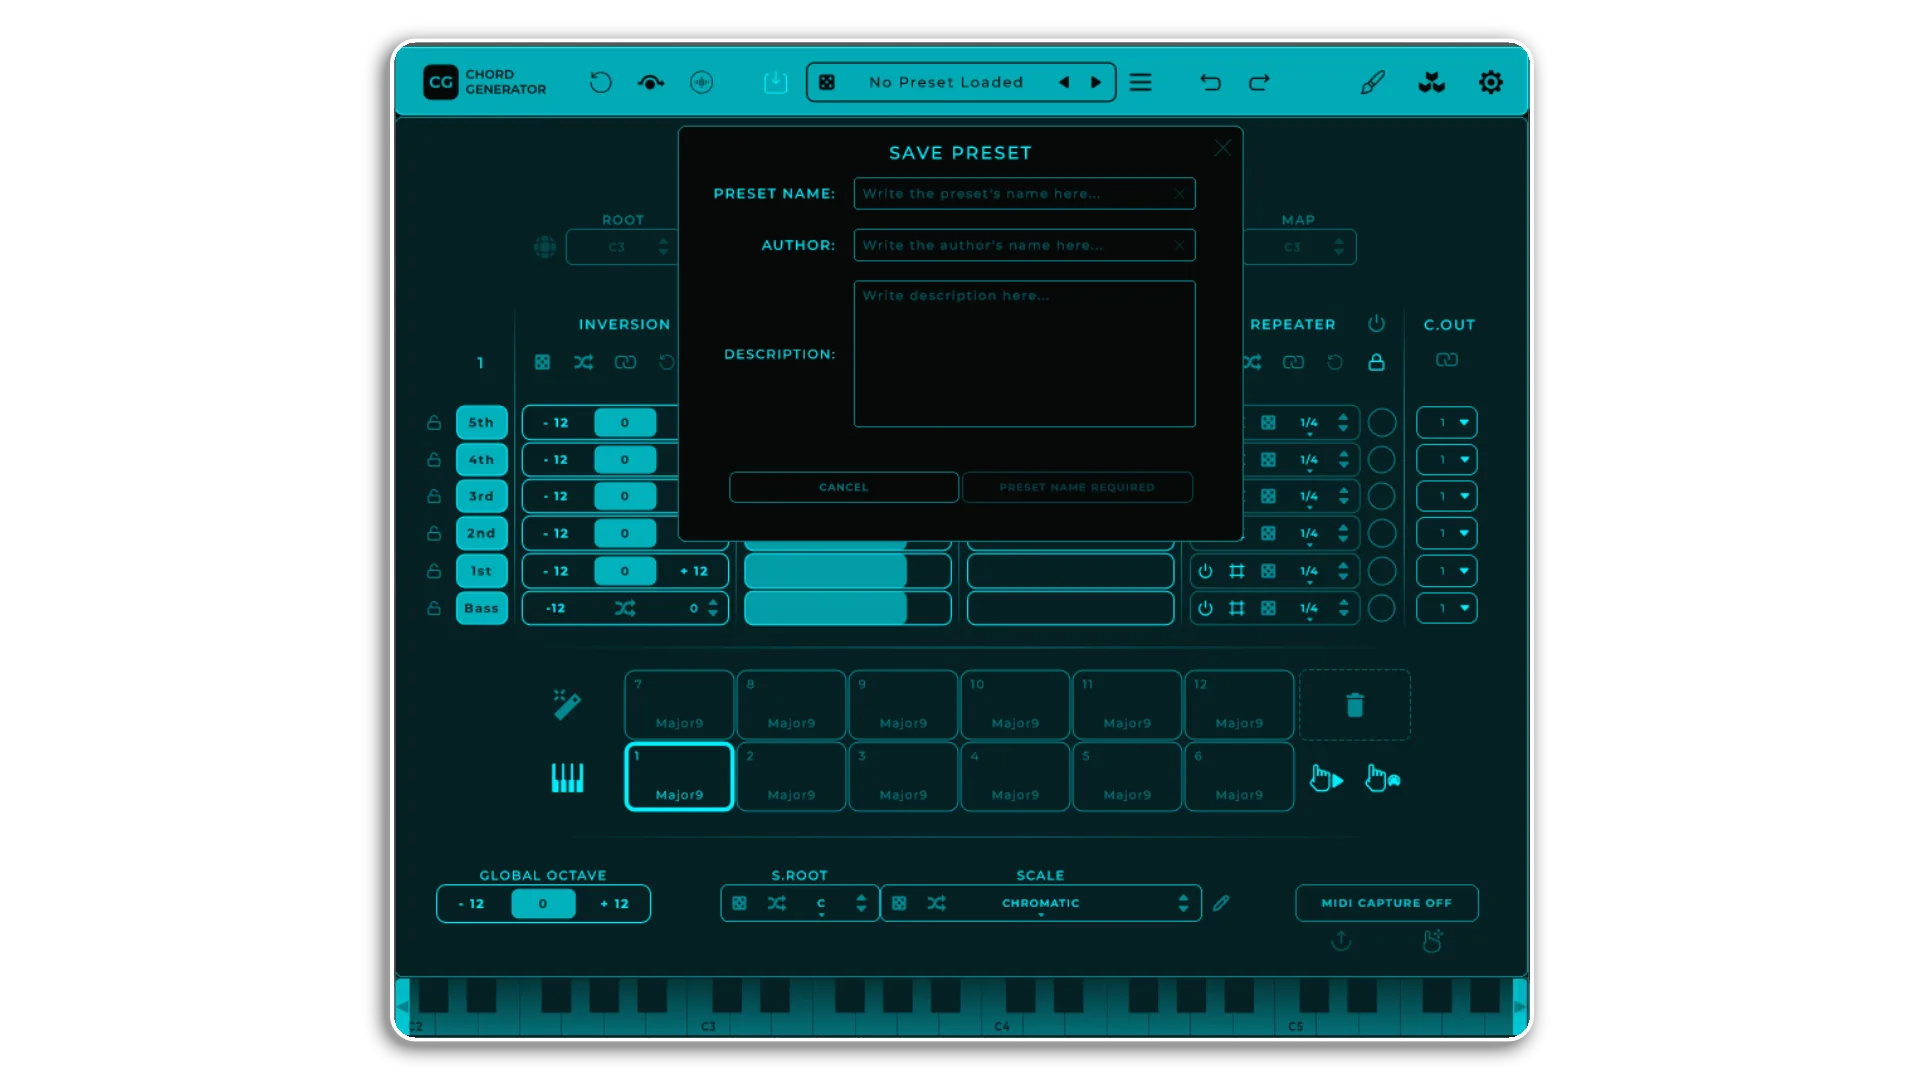The image size is (1920, 1080).
Task: Close the Save Preset dialog
Action: (x=1223, y=148)
